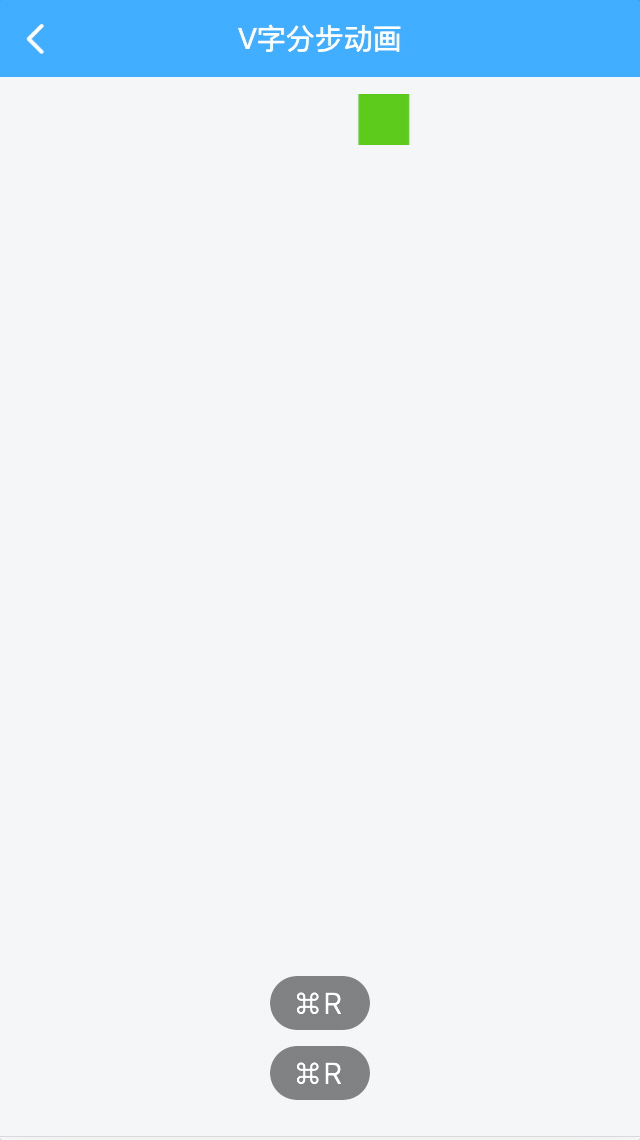640x1140 pixels.
Task: Return to previous page via header arrow
Action: [35, 39]
